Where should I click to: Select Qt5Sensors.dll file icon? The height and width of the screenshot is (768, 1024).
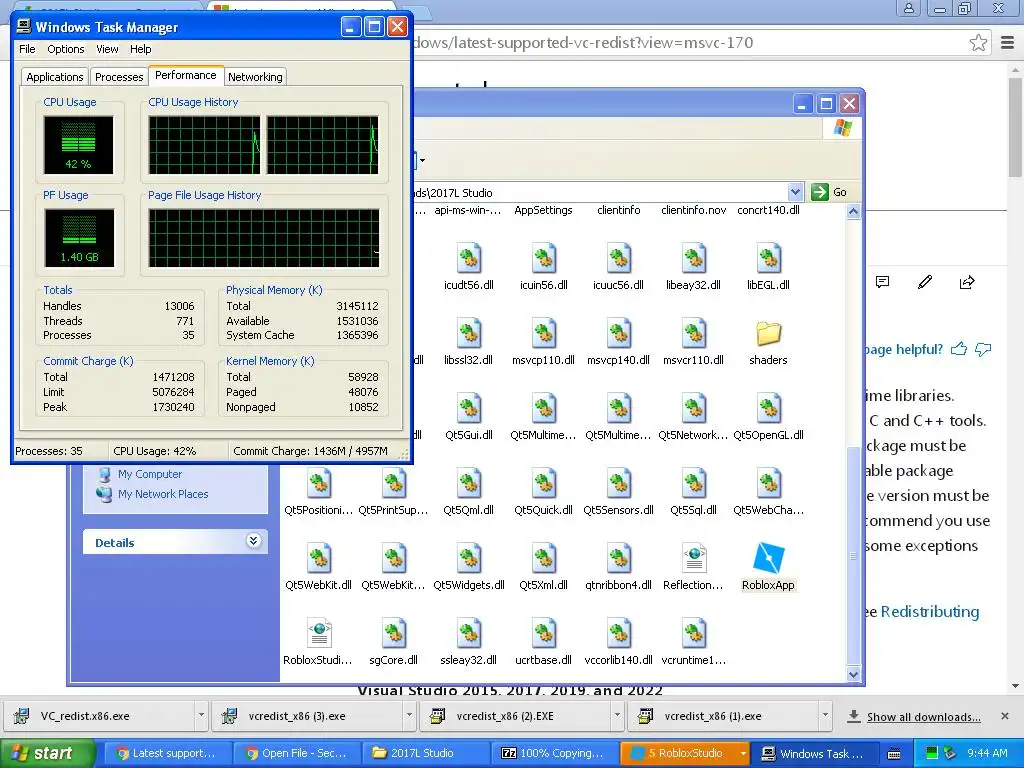click(x=618, y=484)
